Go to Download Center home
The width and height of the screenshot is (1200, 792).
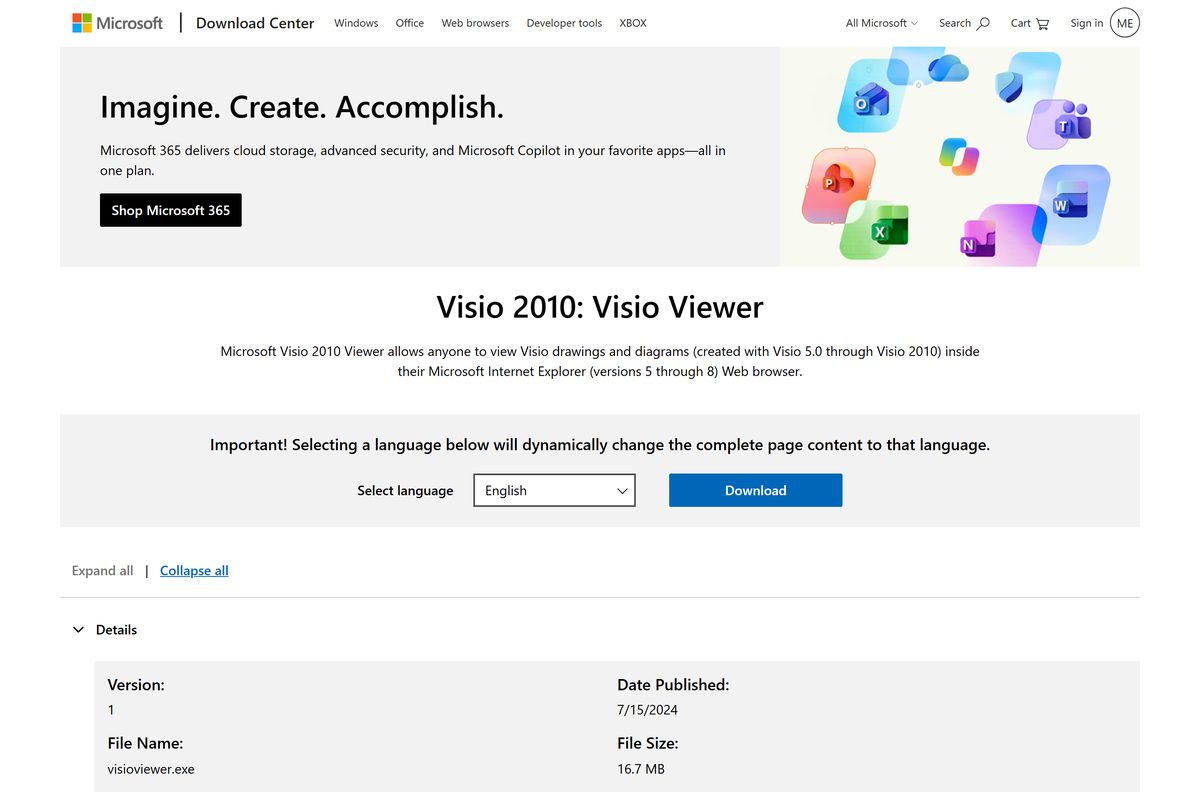coord(255,22)
